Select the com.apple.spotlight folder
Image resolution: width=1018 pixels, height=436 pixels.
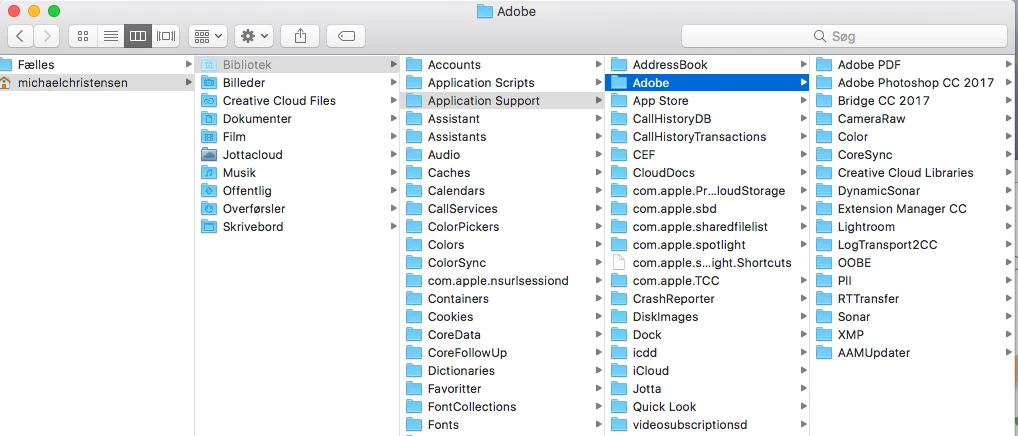707,245
